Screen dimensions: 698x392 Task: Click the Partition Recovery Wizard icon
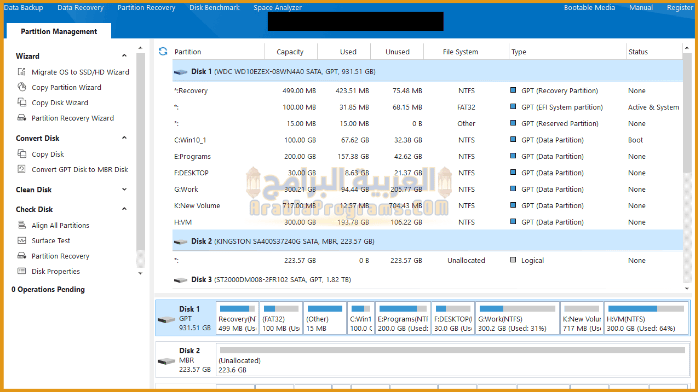tap(21, 118)
